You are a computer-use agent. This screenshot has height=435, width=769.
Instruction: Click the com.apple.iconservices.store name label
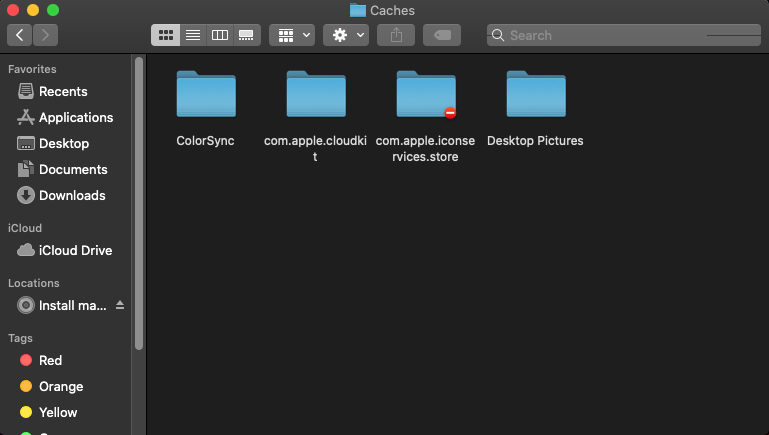point(425,149)
